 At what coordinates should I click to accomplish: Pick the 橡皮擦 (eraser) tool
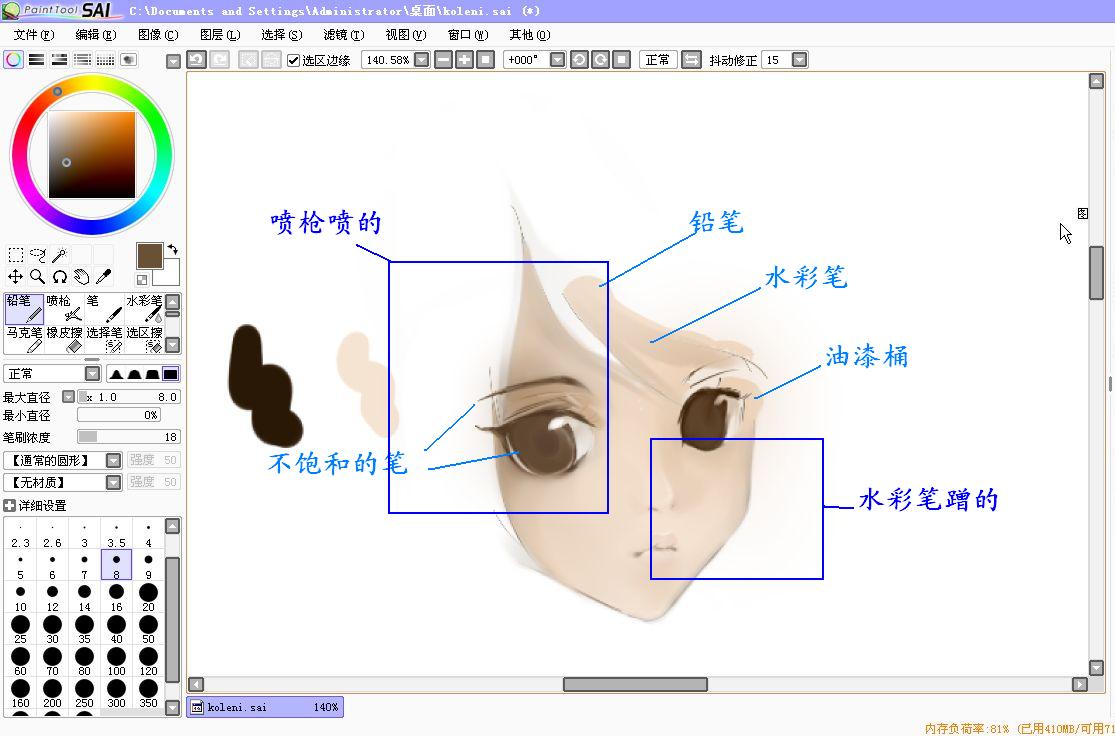click(64, 340)
